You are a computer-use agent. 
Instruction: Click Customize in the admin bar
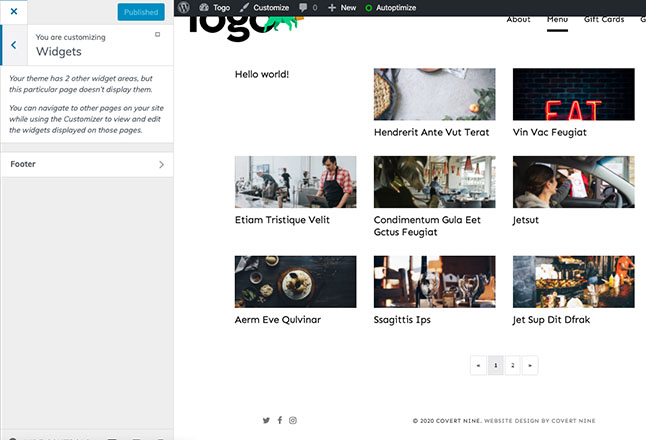click(x=264, y=7)
